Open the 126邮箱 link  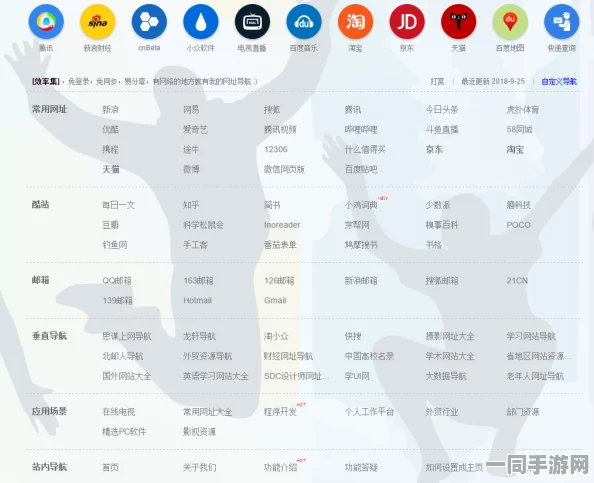[279, 281]
